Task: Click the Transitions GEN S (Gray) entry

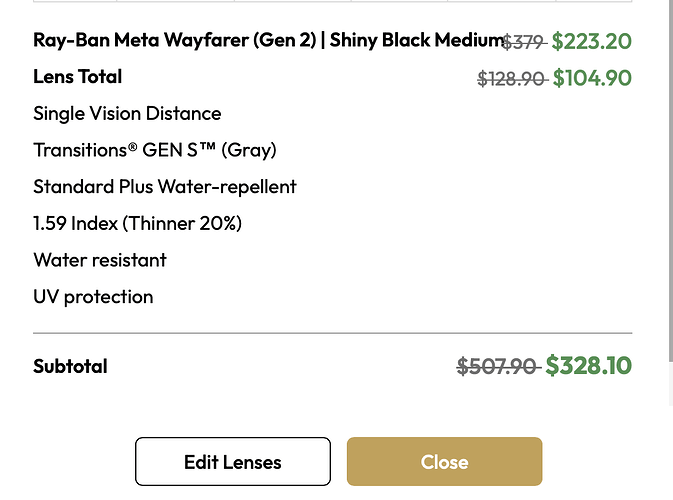Action: point(155,150)
